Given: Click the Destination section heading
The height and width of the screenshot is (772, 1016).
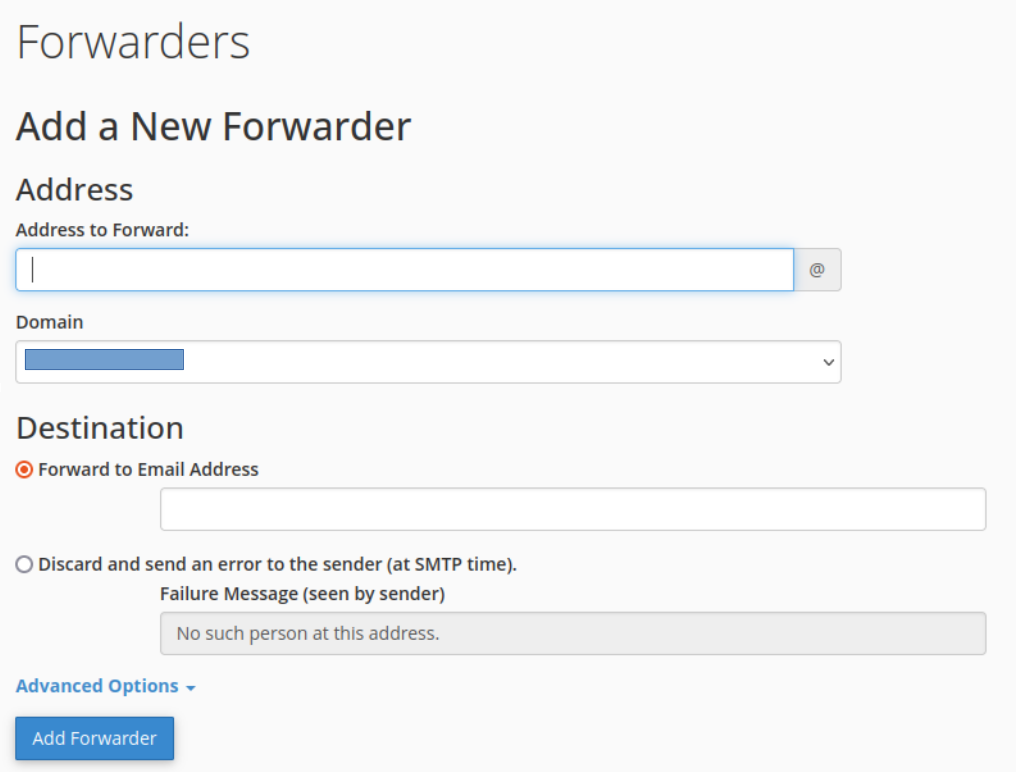Looking at the screenshot, I should point(100,428).
